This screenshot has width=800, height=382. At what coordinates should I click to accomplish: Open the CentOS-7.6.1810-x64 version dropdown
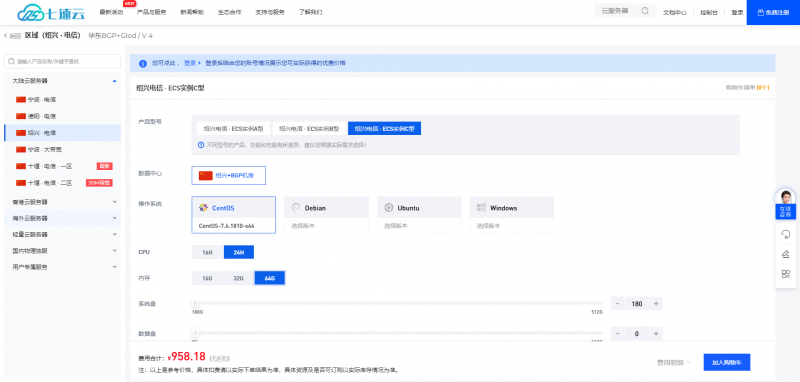pos(234,225)
